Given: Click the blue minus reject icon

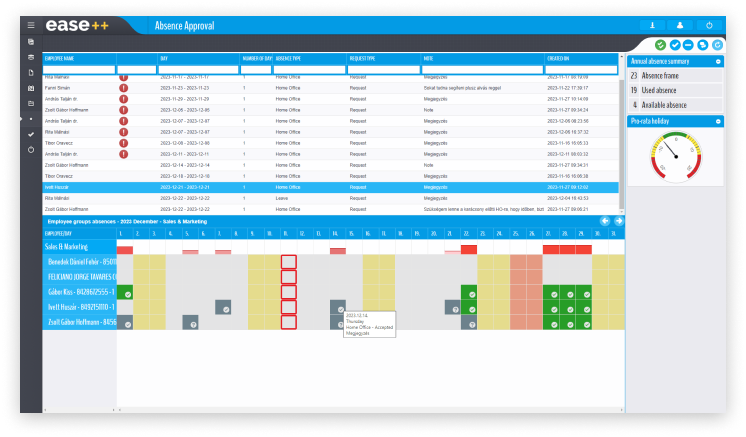Looking at the screenshot, I should (688, 45).
